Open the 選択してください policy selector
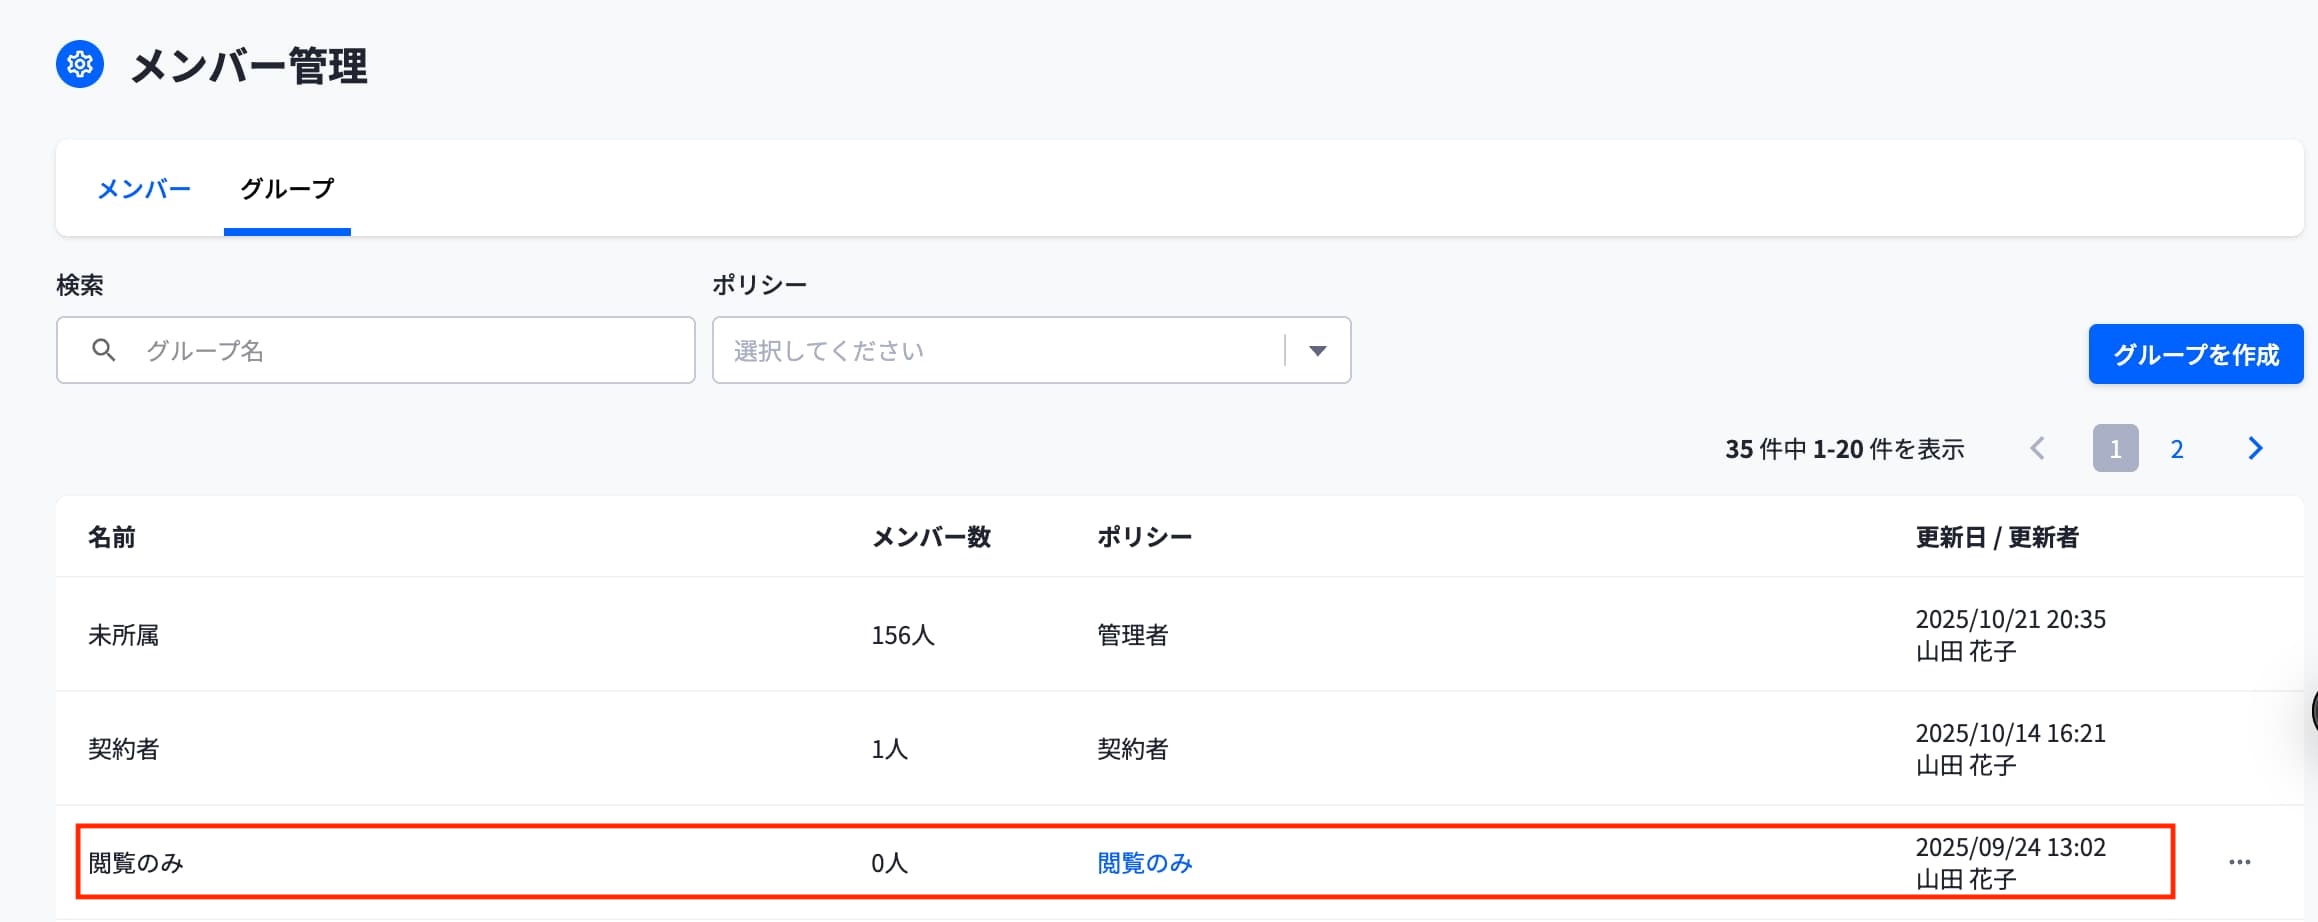 1031,350
